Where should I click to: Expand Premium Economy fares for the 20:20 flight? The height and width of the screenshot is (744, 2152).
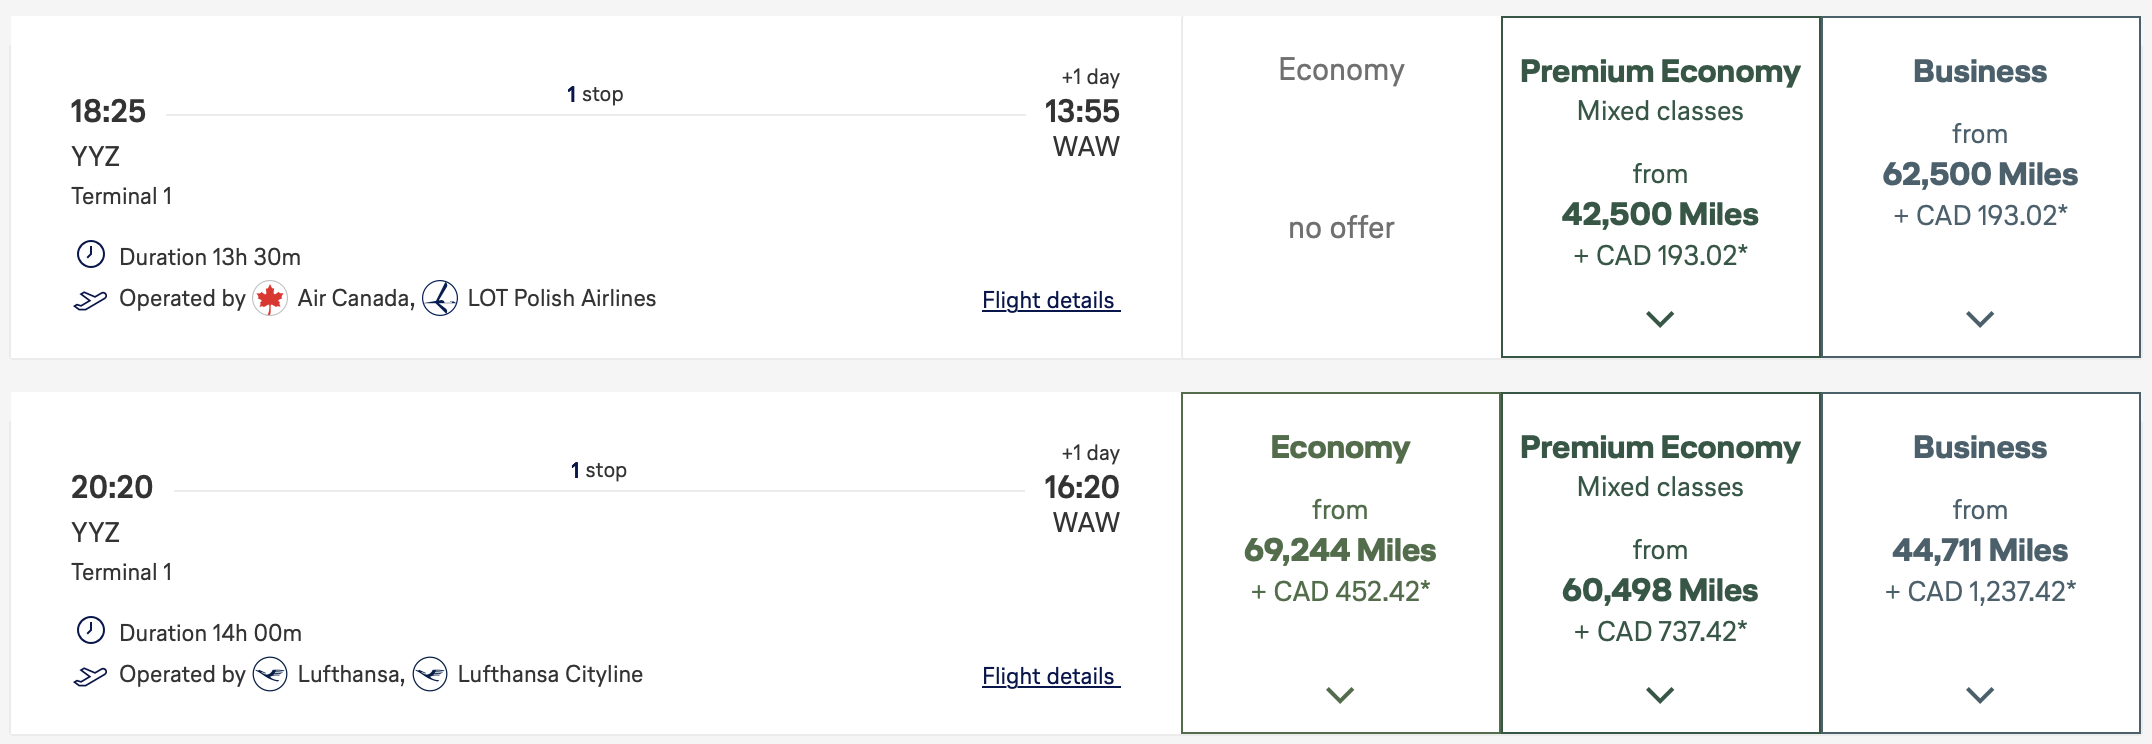click(x=1660, y=691)
